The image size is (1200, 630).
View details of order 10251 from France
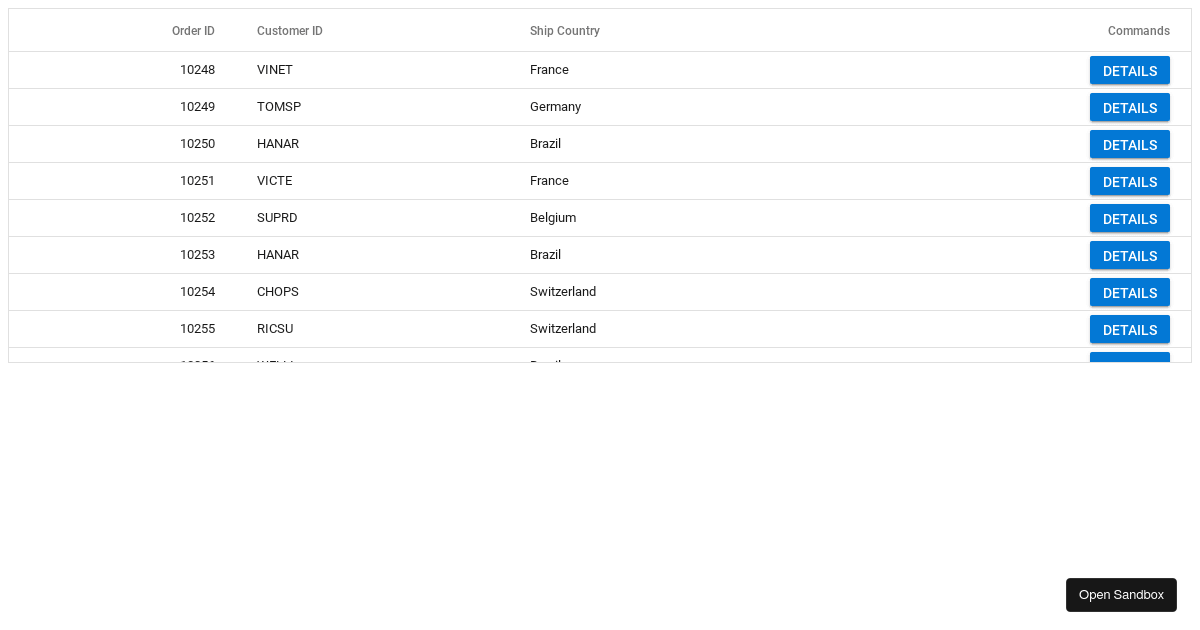1129,181
